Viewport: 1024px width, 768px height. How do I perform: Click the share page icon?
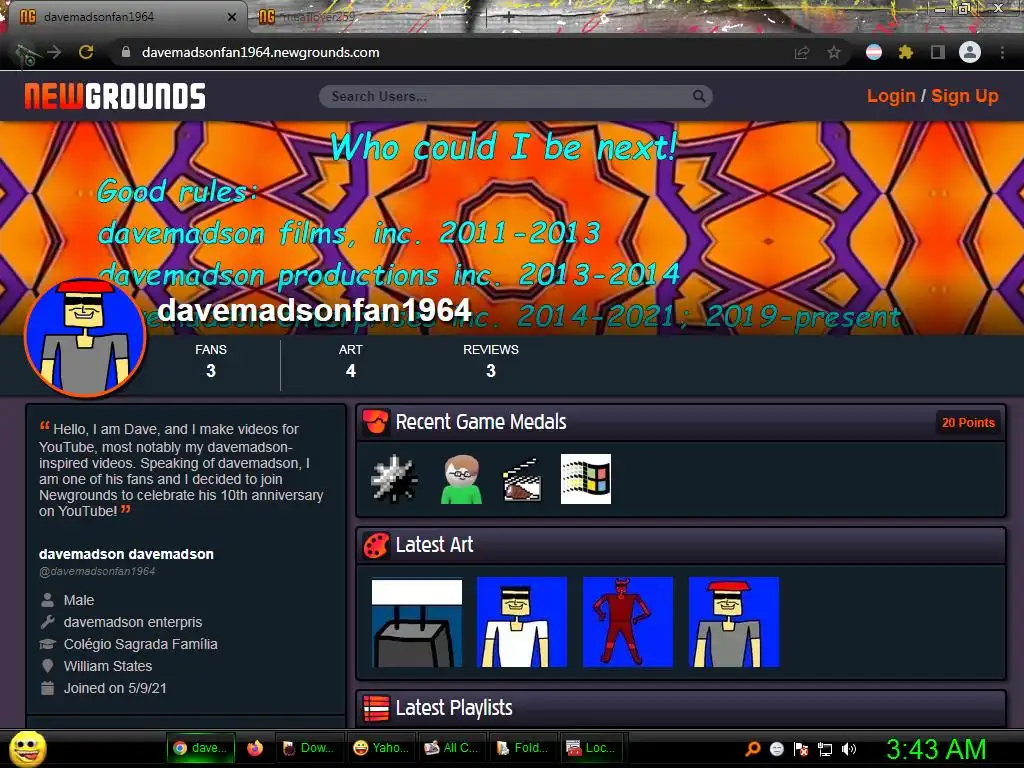point(801,53)
